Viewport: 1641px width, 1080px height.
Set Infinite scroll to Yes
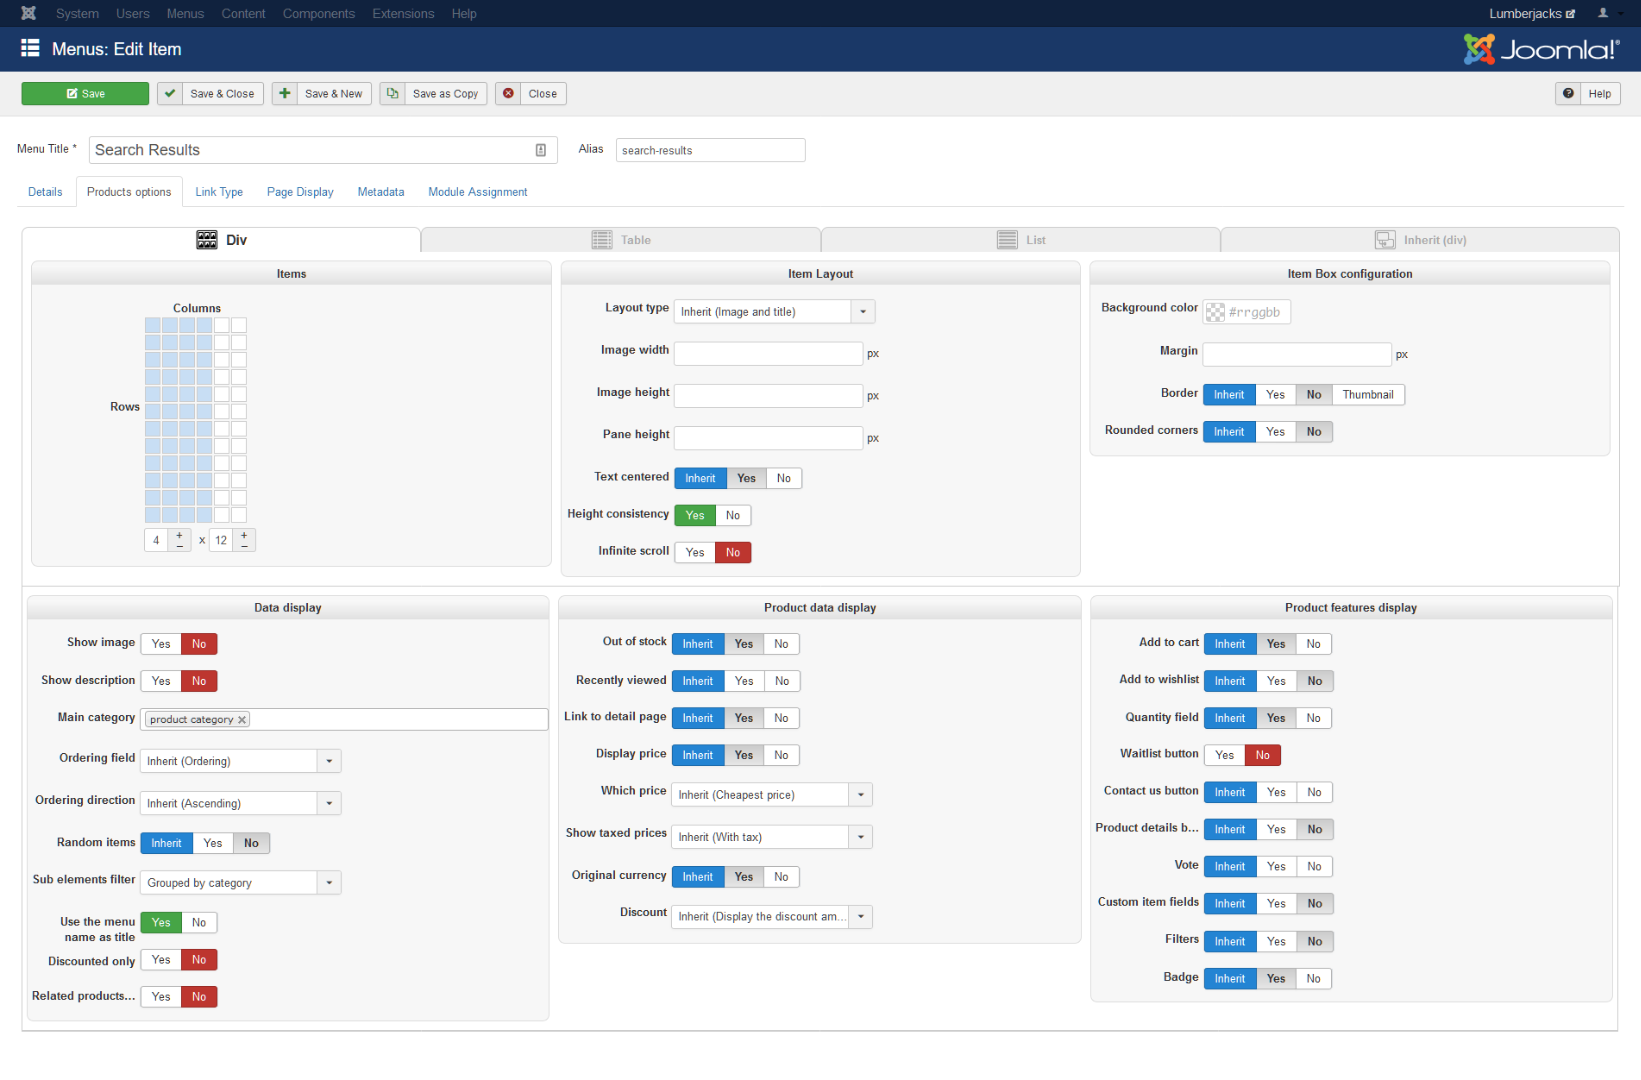click(x=695, y=553)
